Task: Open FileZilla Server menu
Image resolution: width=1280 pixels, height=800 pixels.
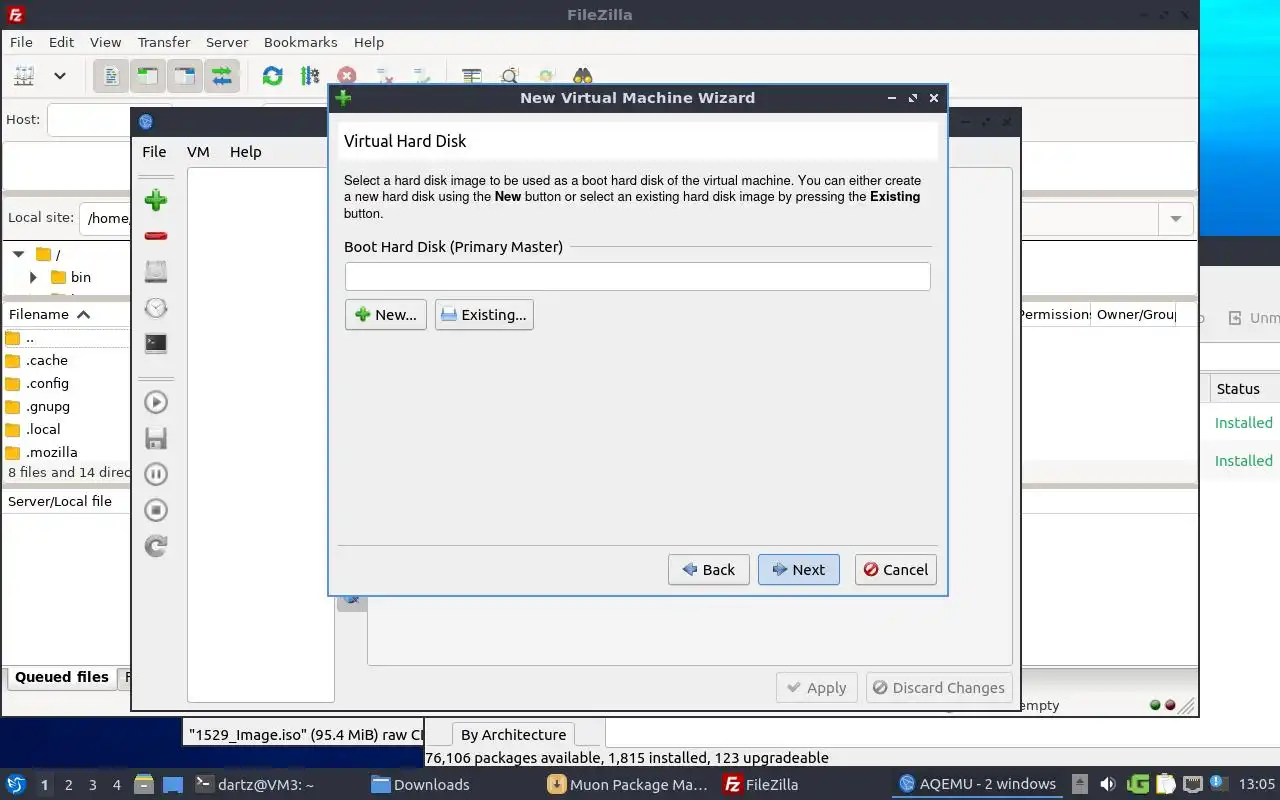Action: [x=227, y=42]
